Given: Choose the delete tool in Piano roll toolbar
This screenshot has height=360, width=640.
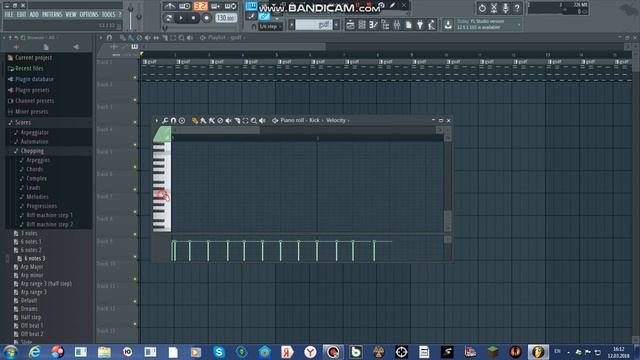Looking at the screenshot, I should point(220,120).
